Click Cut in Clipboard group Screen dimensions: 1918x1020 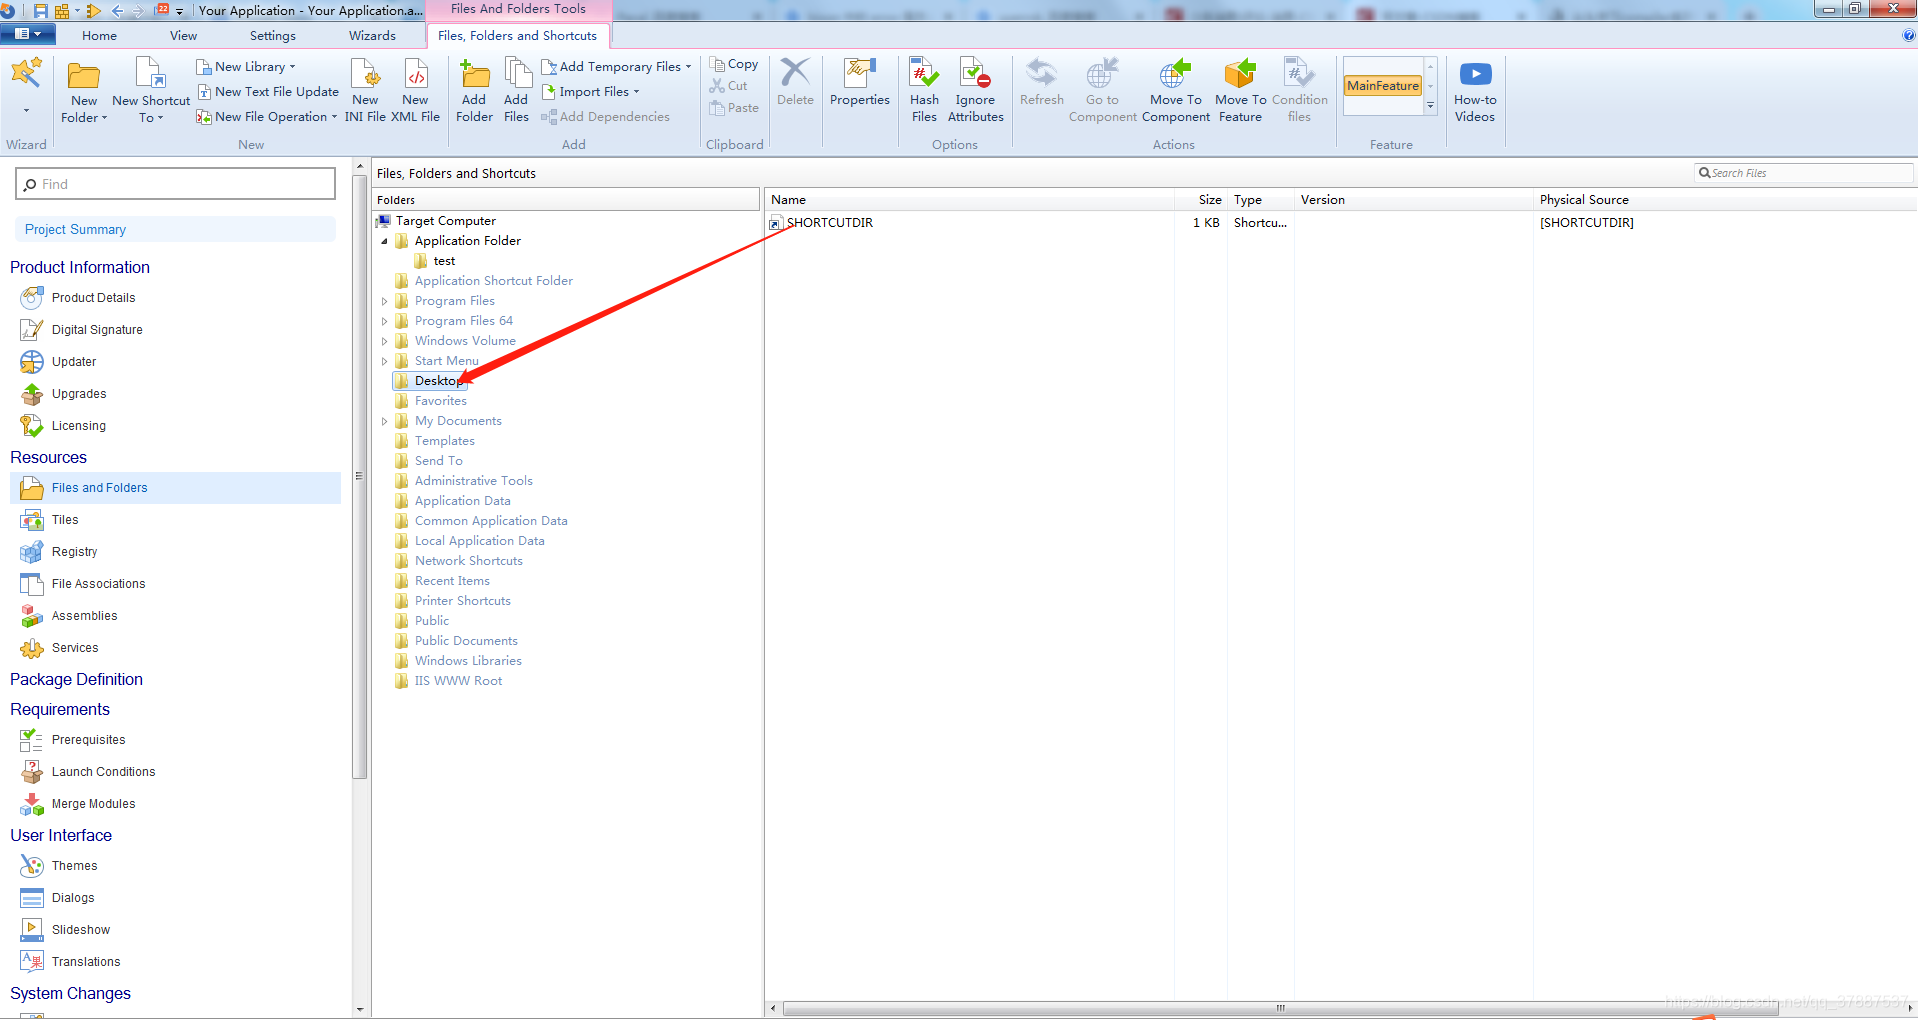click(729, 86)
